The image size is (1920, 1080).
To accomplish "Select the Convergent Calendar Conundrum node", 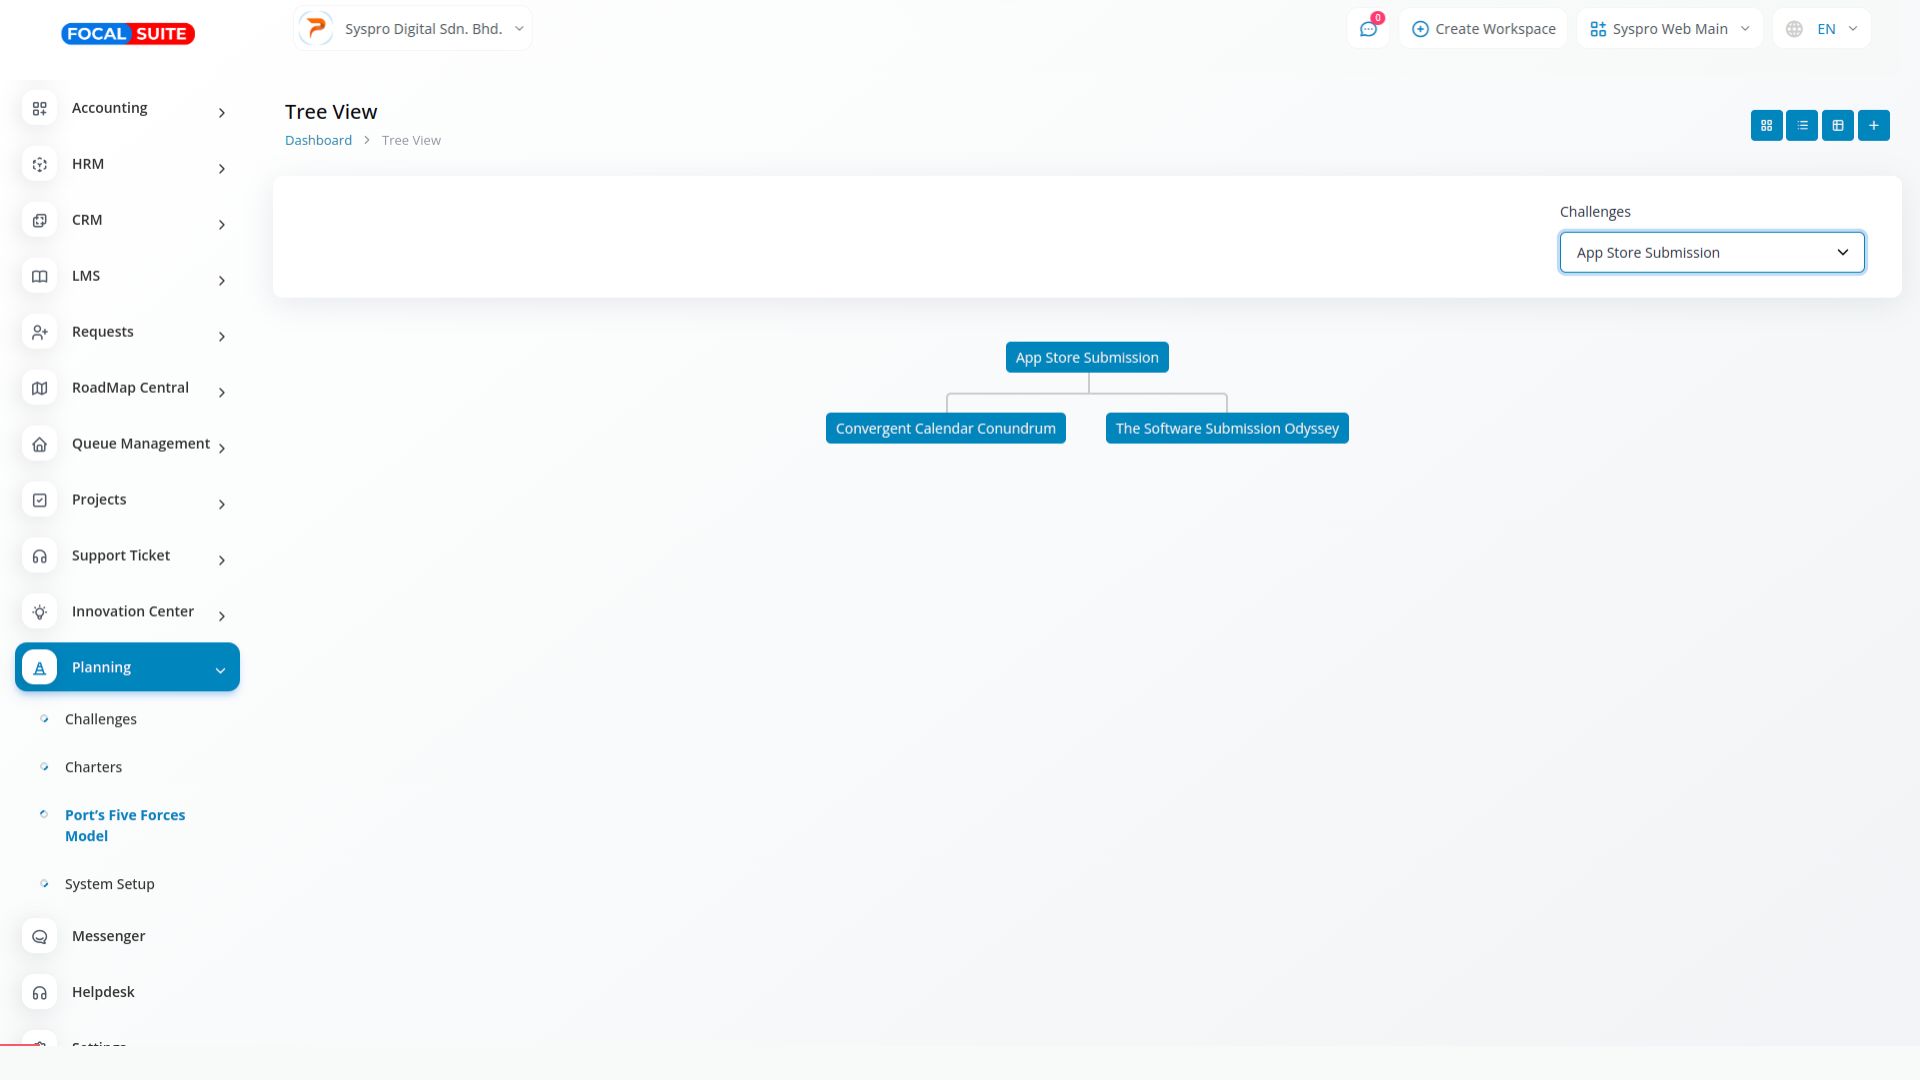I will click(x=945, y=429).
